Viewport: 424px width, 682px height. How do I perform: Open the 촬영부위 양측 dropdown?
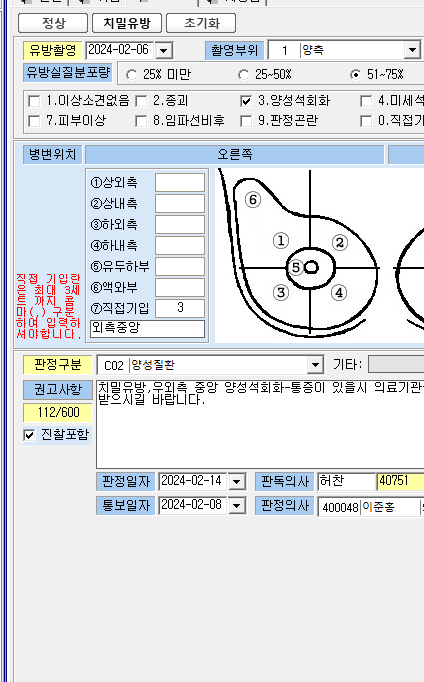(x=411, y=50)
